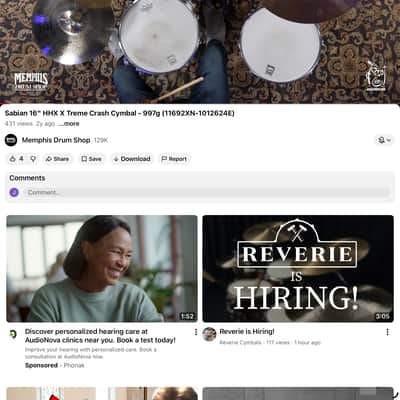Screen dimensions: 400x400
Task: Open notification bell subscription dropdown
Action: [384, 140]
